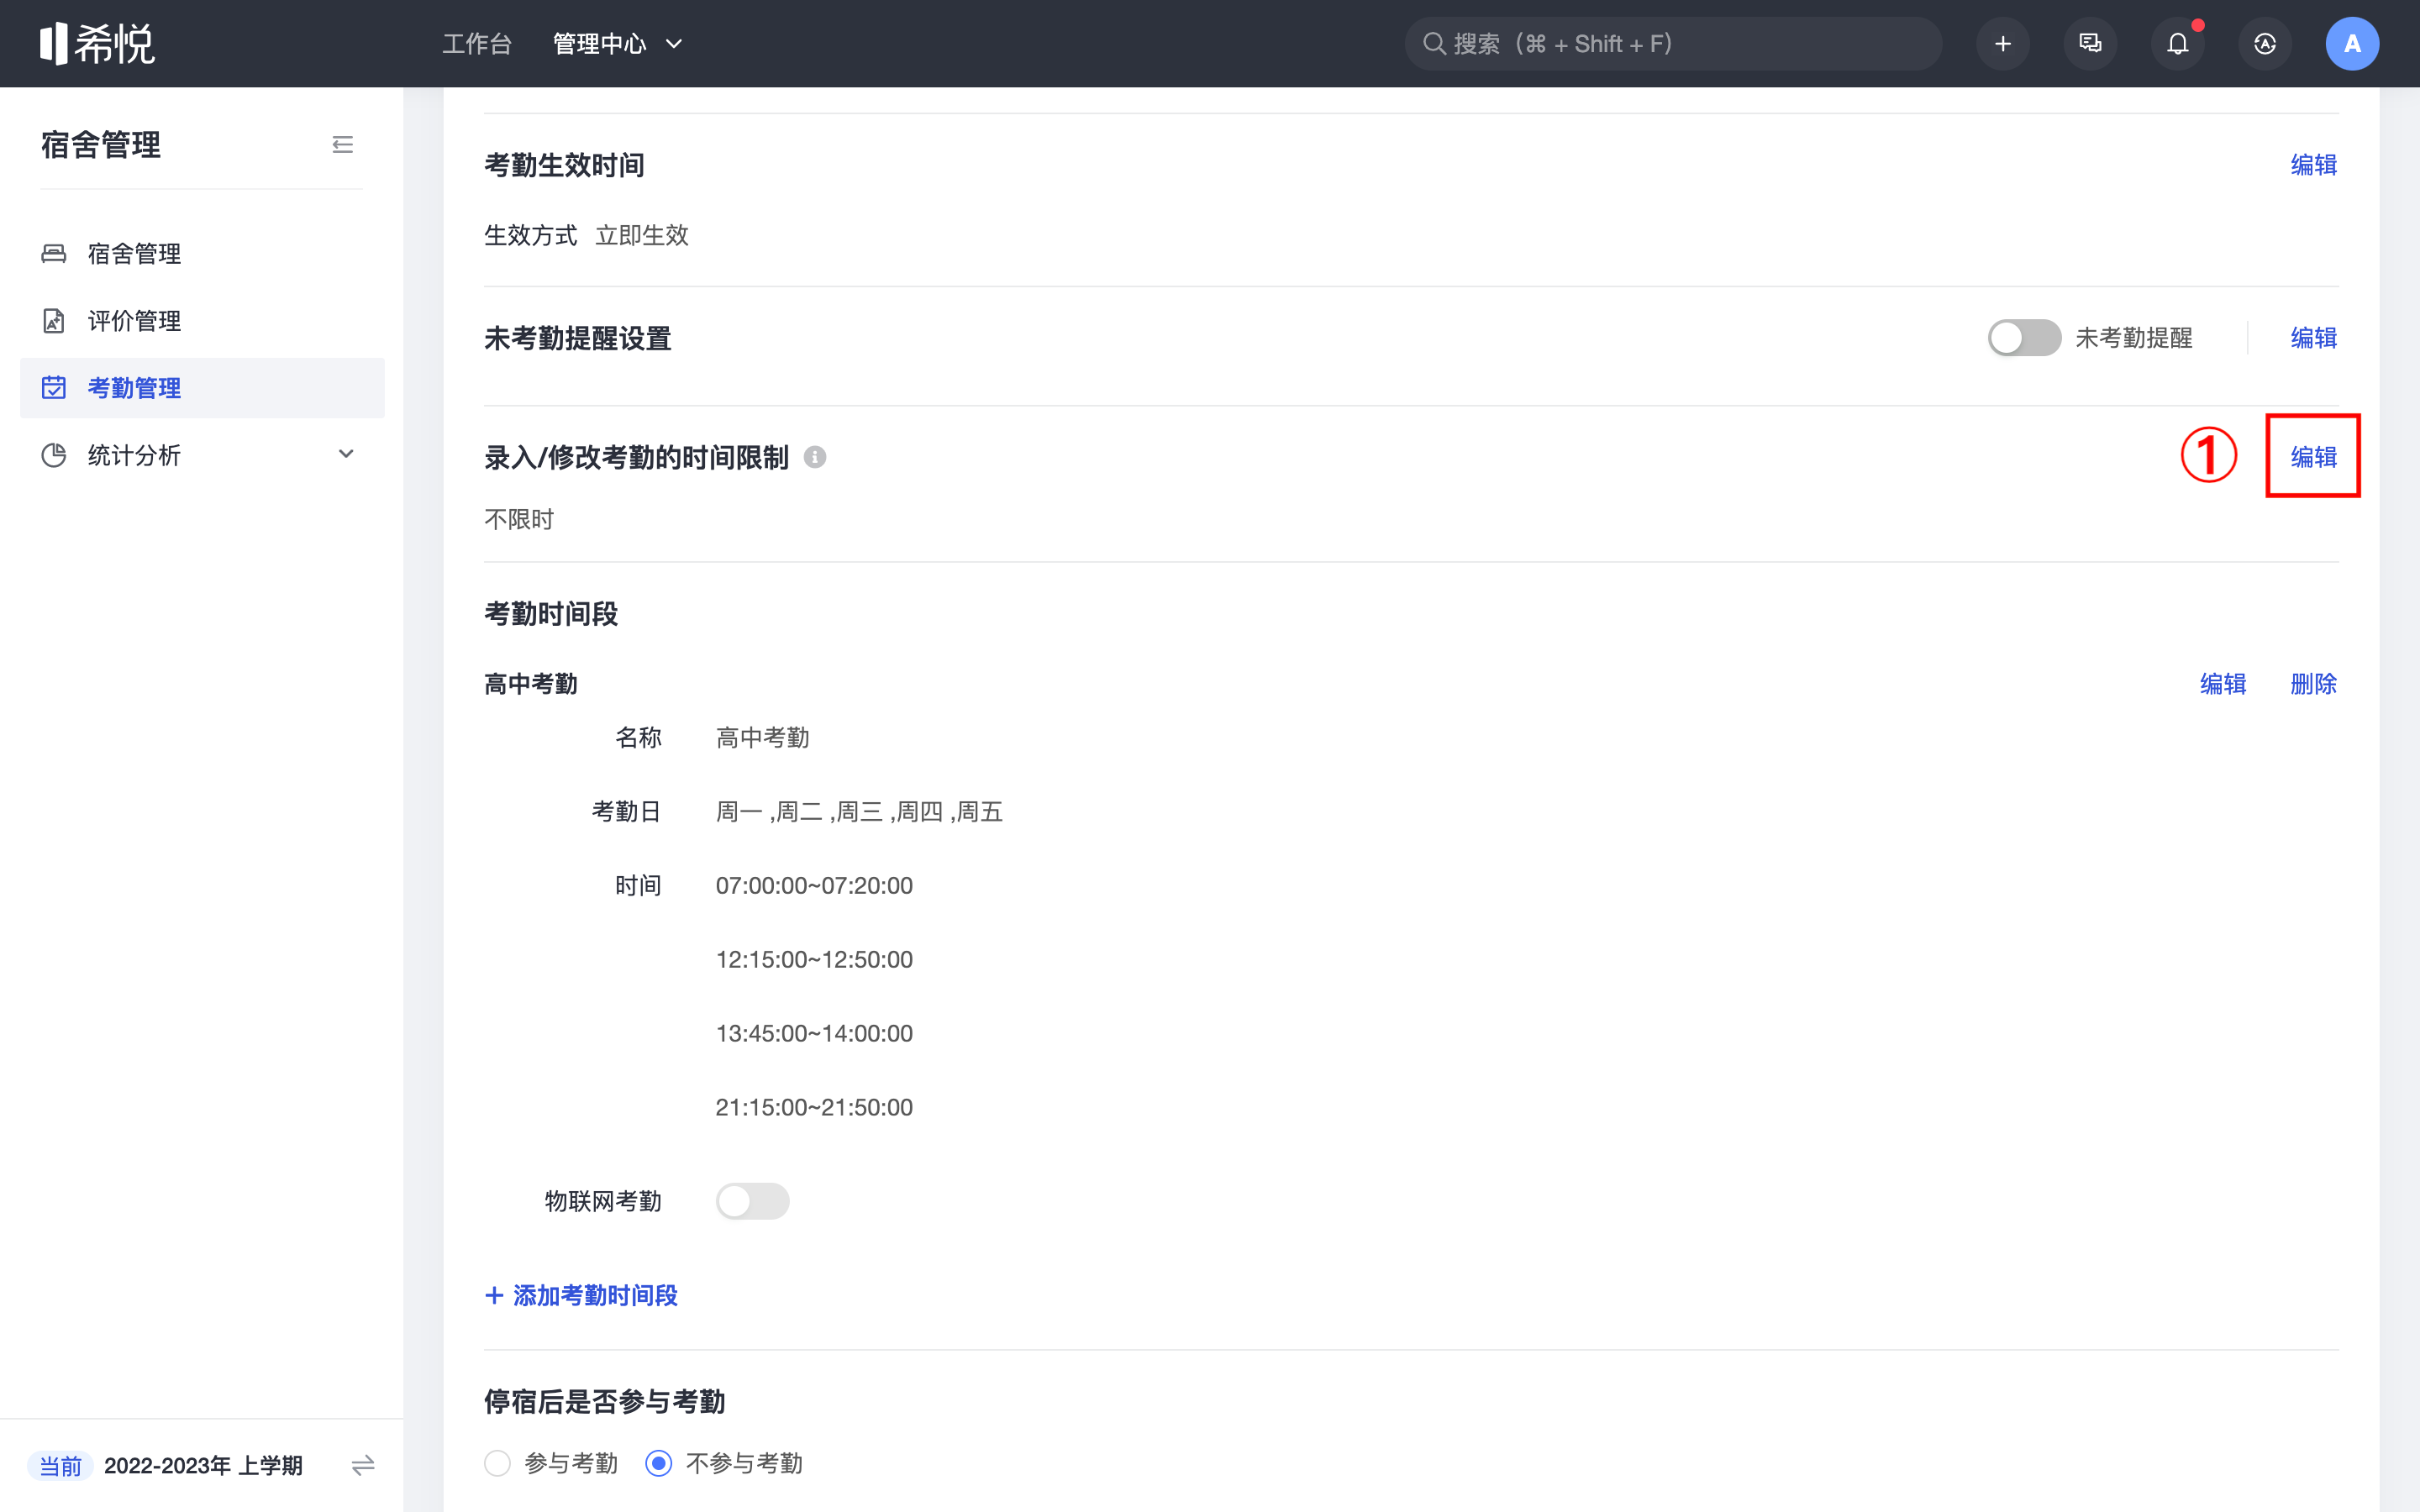Edit the 考勤生效时间 section

(2314, 165)
